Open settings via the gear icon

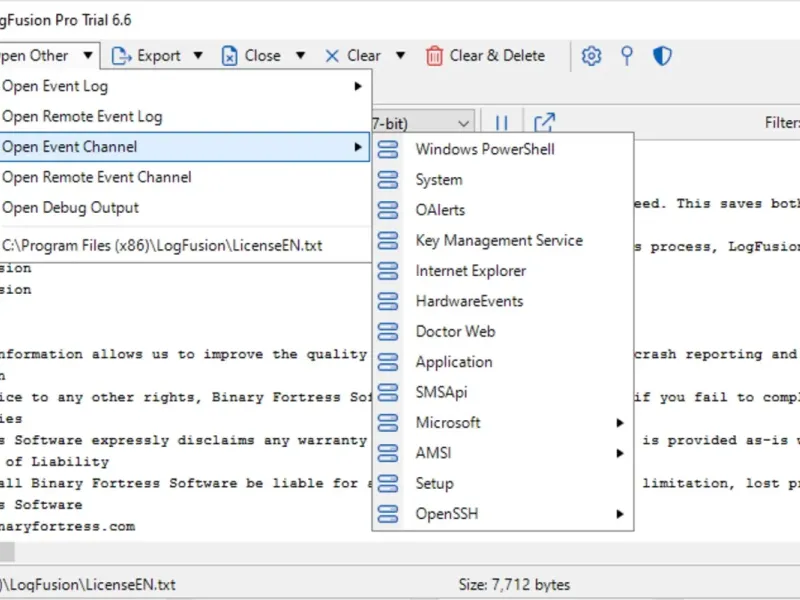[591, 56]
